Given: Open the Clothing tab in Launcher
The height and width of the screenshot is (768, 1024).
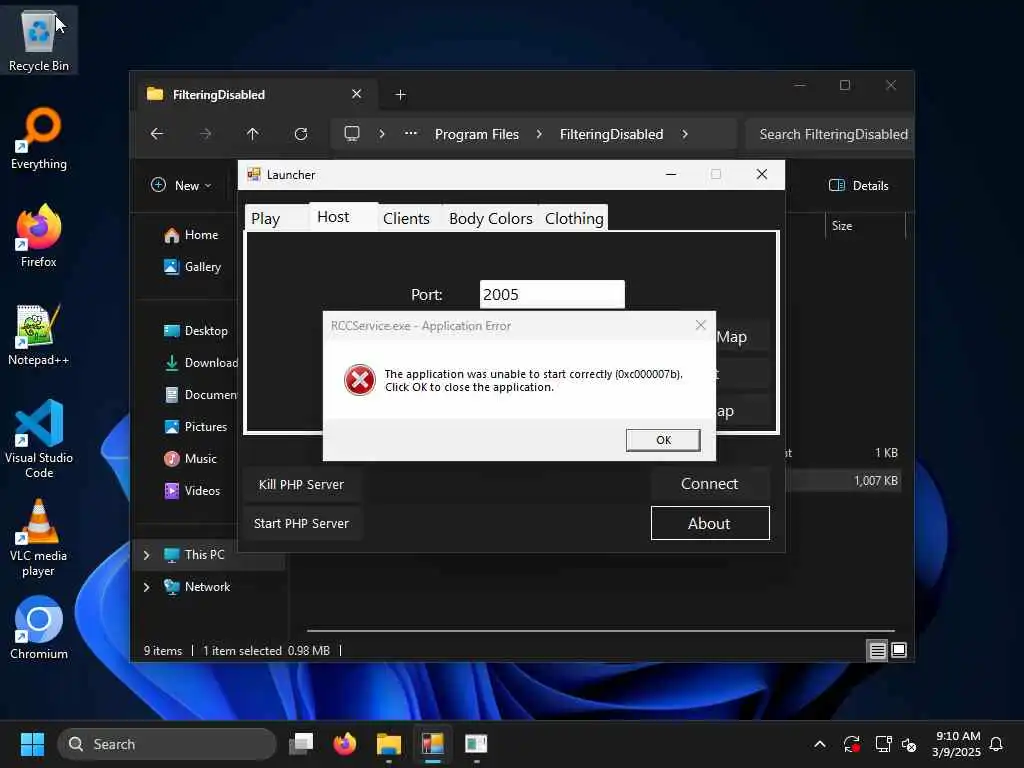Looking at the screenshot, I should pos(574,218).
